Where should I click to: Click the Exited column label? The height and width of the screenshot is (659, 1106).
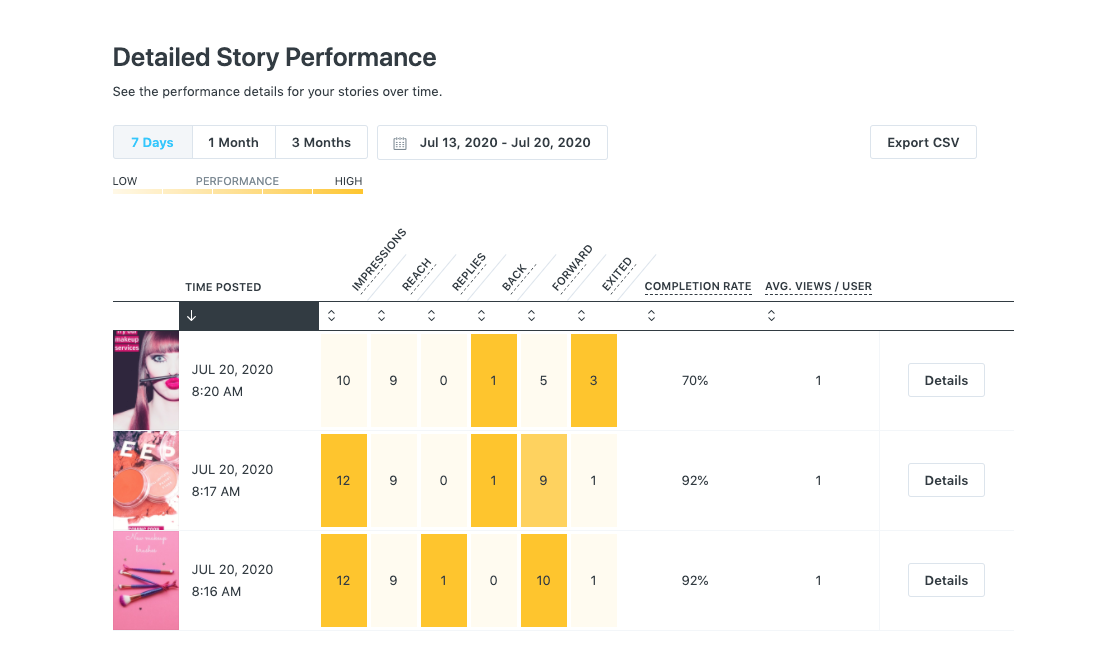[617, 274]
